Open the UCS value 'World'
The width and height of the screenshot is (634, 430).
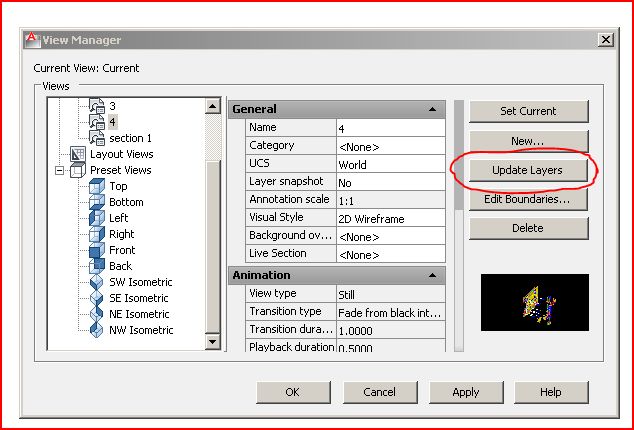coord(391,164)
